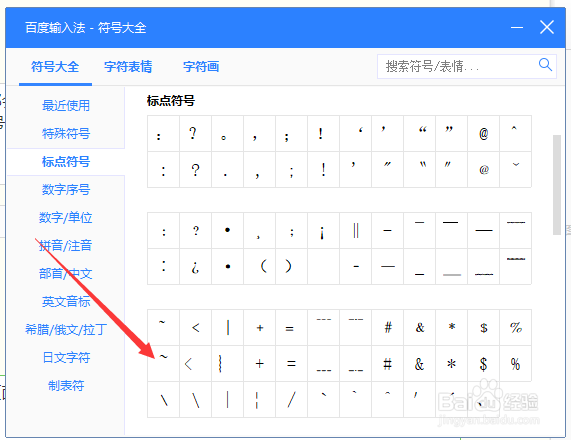Image resolution: width=571 pixels, height=440 pixels.
Task: Close the 百度输入法 符号大全 window
Action: point(547,27)
